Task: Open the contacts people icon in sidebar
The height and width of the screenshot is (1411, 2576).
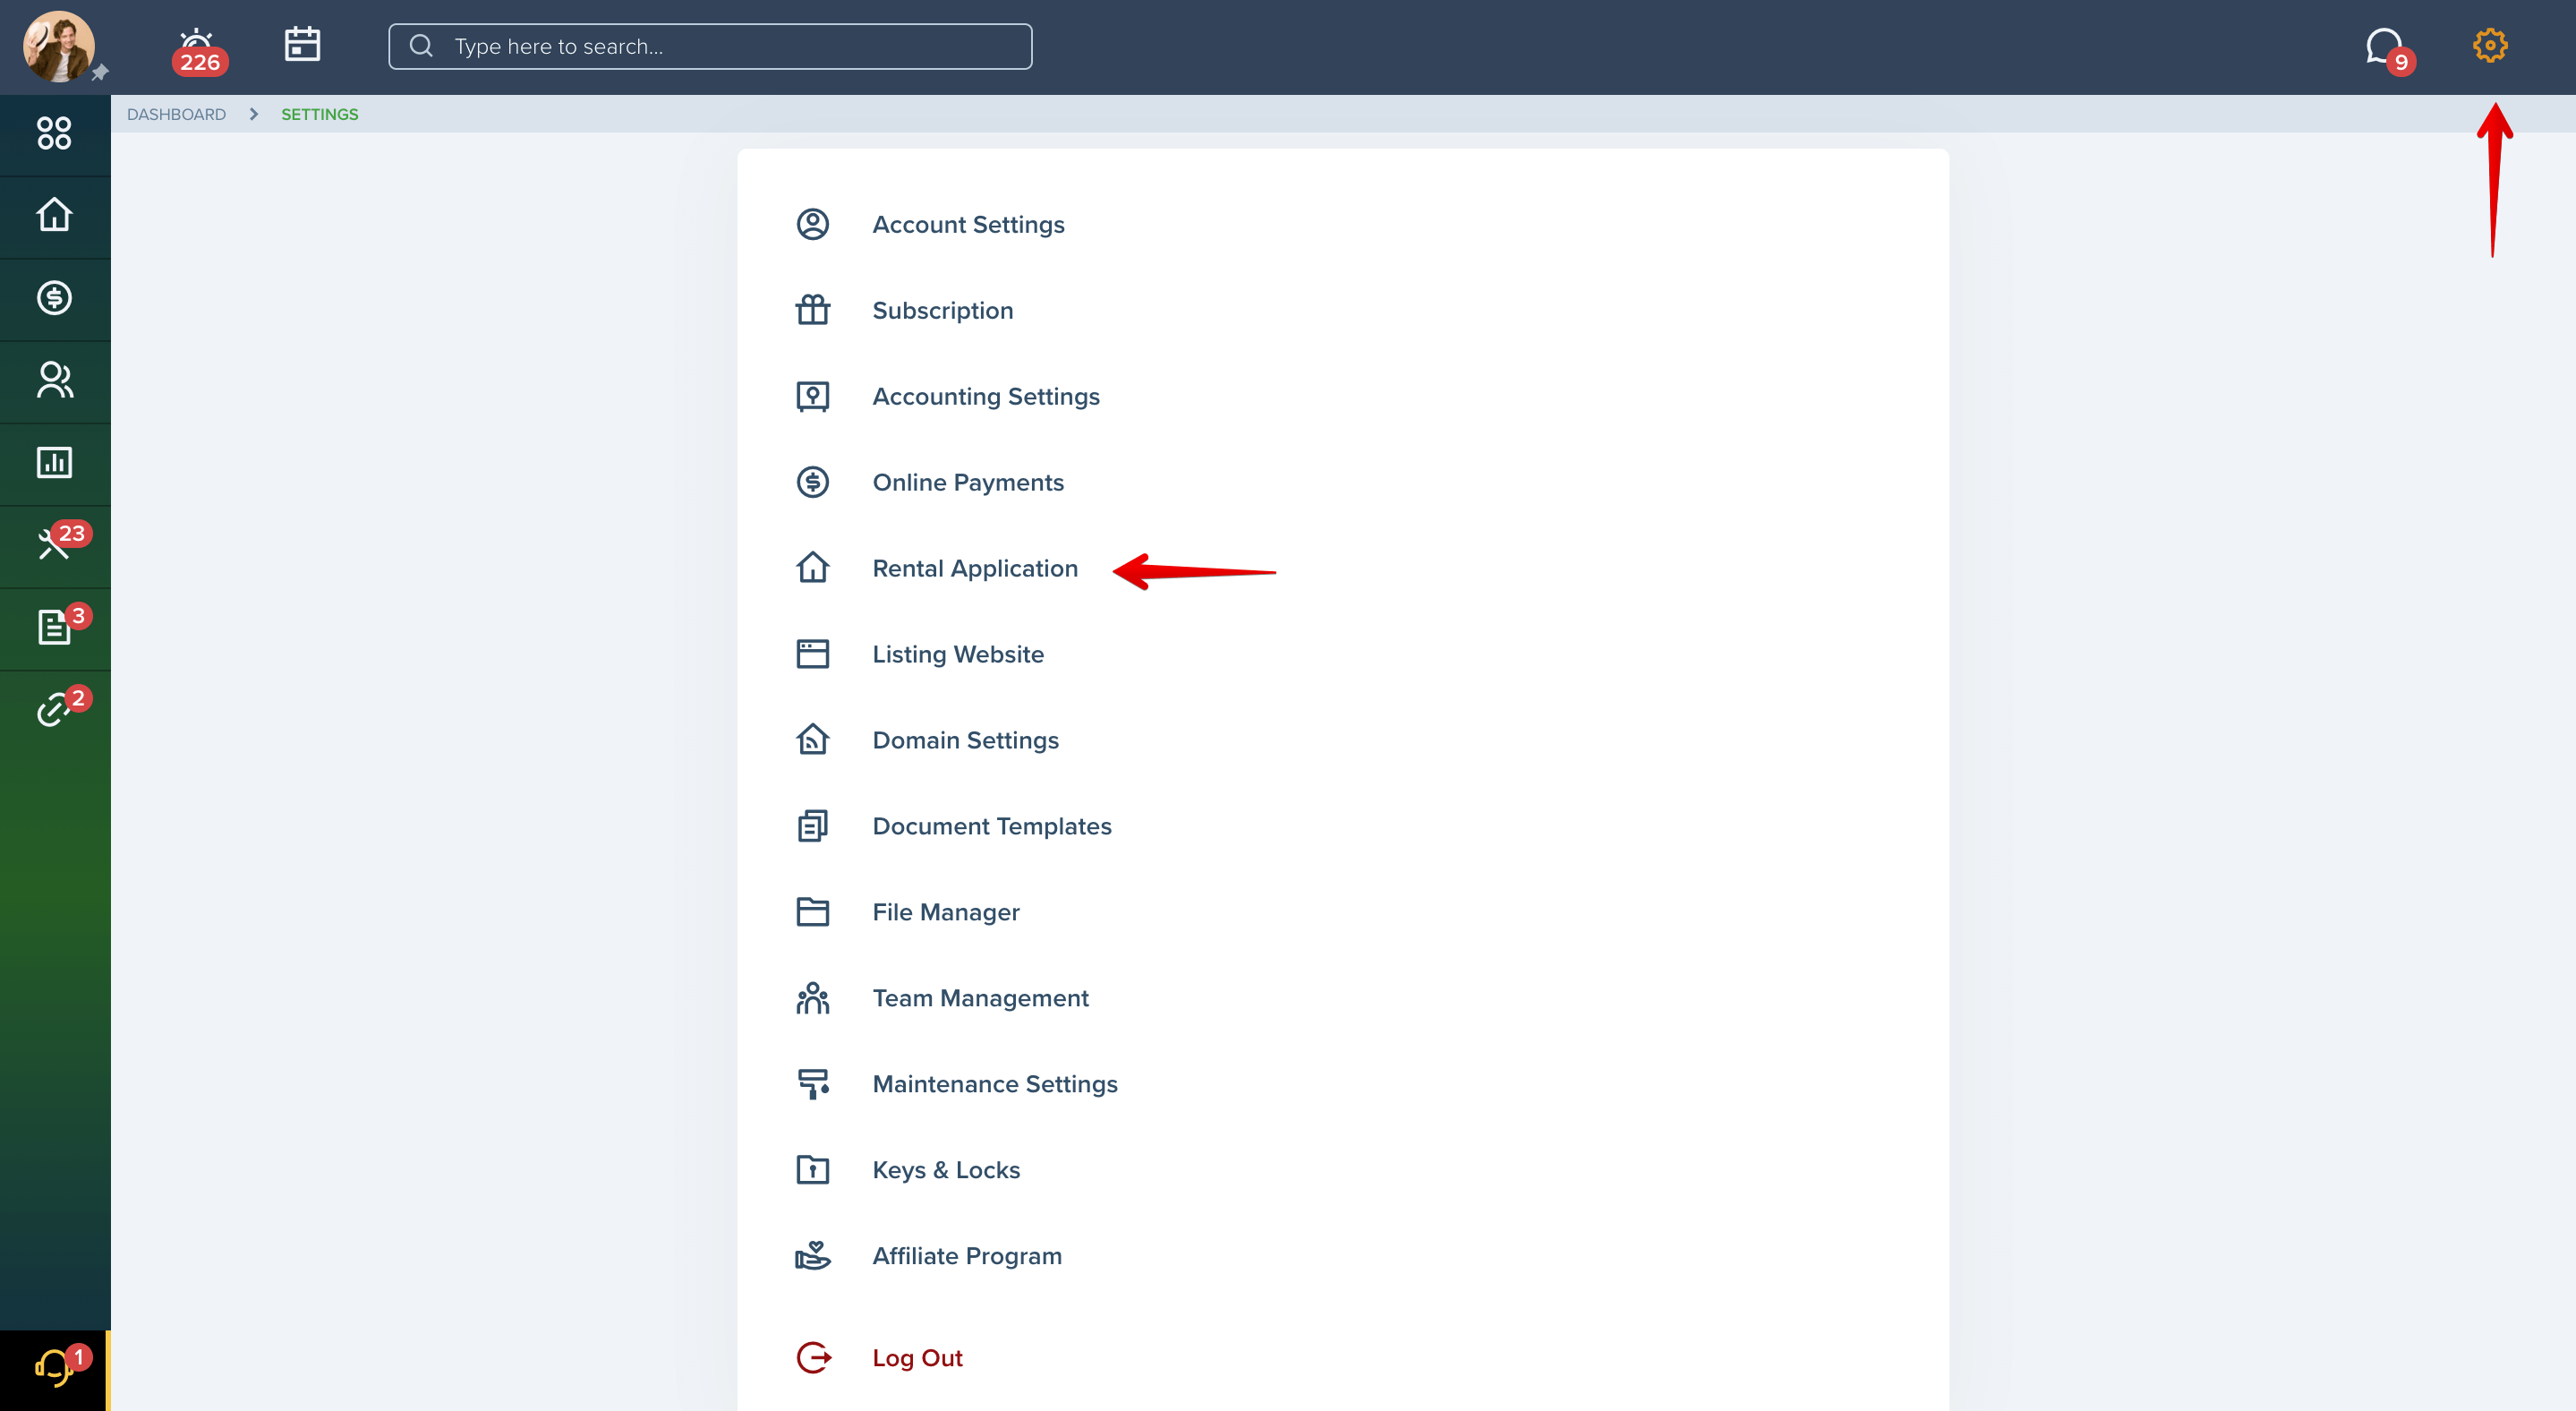Action: pyautogui.click(x=54, y=380)
